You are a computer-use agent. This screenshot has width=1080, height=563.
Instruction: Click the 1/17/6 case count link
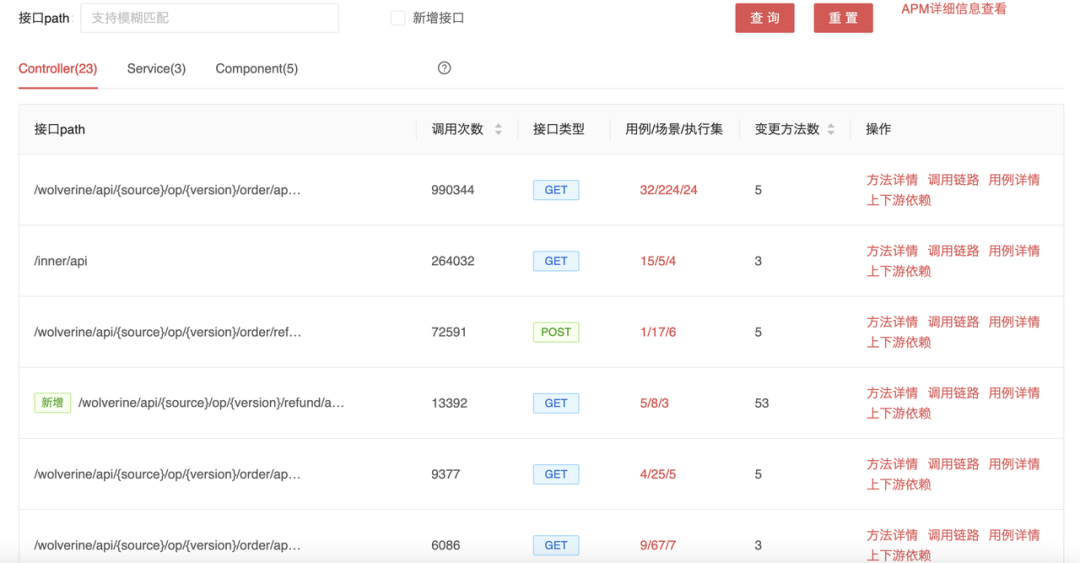[x=658, y=332]
